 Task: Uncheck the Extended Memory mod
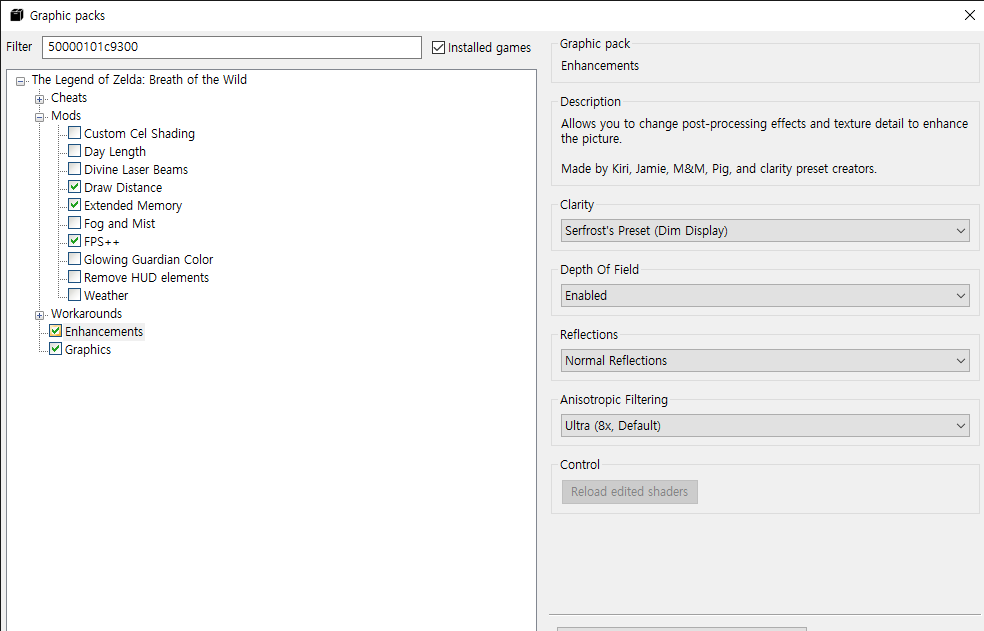(75, 205)
